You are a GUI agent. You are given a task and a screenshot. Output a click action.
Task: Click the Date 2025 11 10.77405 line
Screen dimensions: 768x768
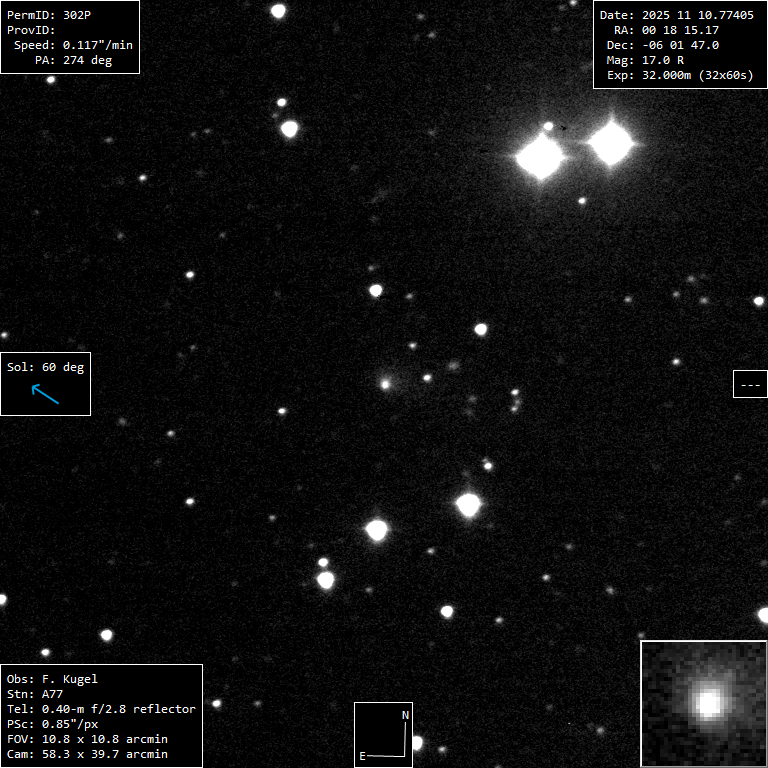click(676, 15)
